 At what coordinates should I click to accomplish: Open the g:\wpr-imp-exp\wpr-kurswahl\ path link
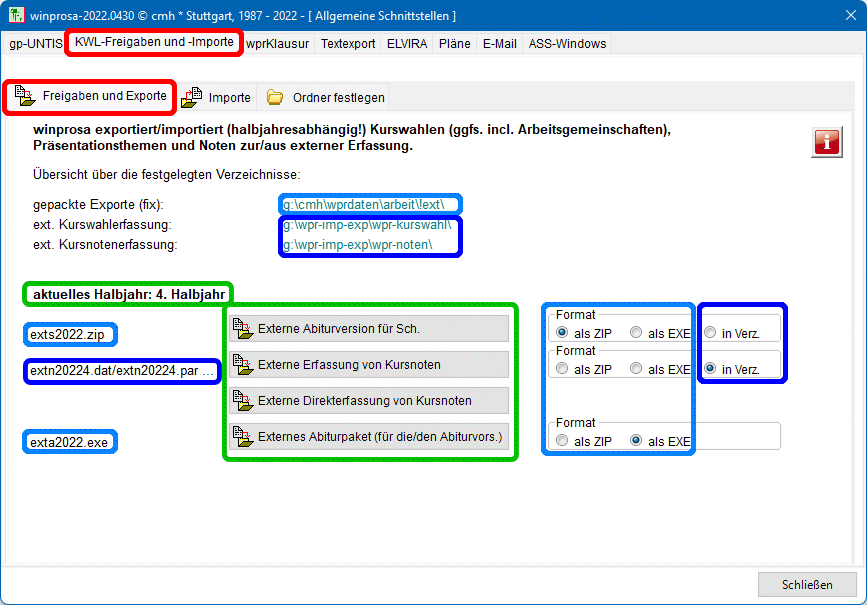(x=368, y=225)
